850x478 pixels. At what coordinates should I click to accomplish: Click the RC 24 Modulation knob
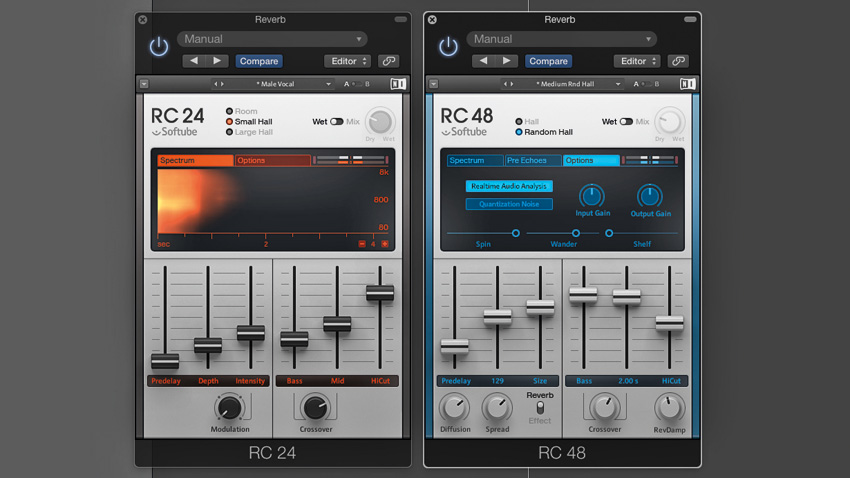(x=229, y=408)
